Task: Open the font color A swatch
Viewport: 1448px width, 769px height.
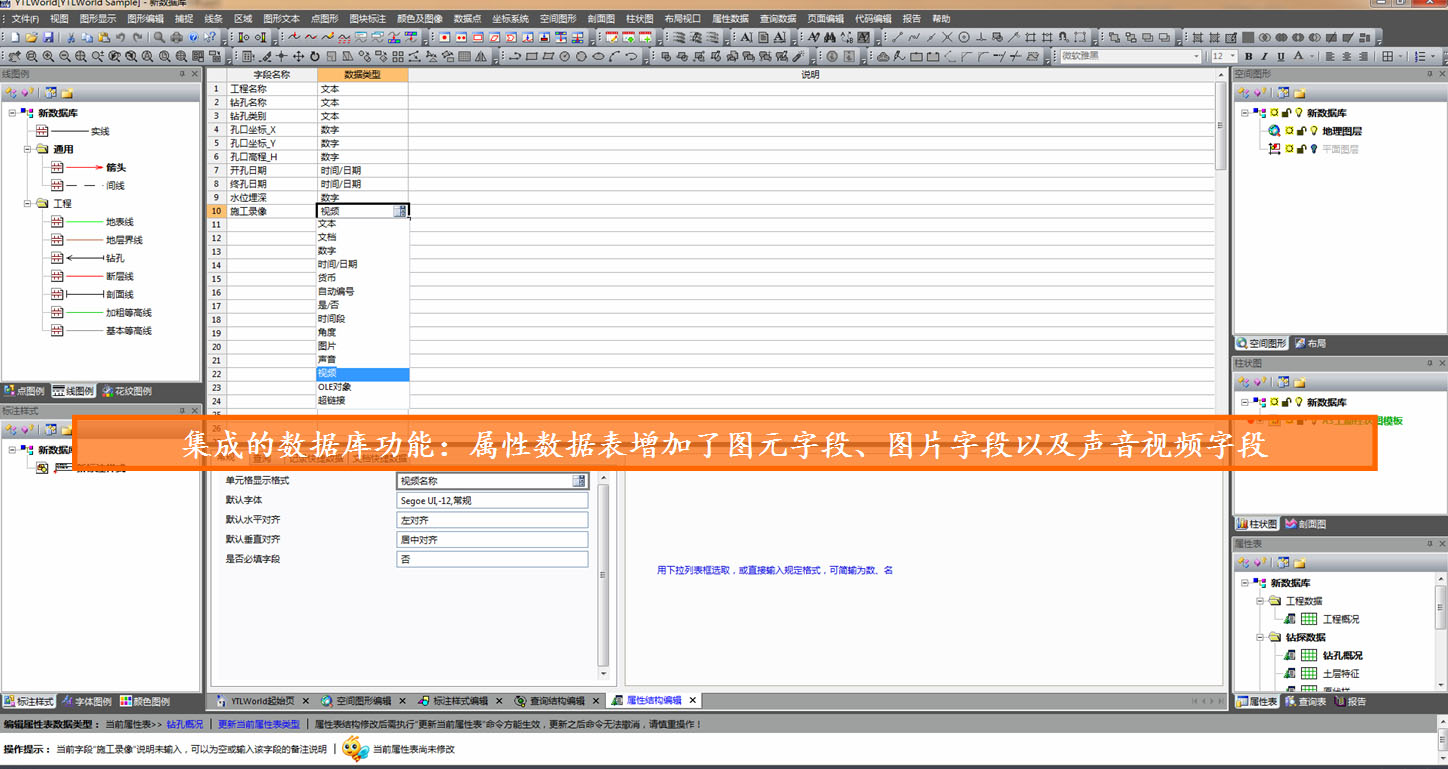Action: tap(1298, 57)
